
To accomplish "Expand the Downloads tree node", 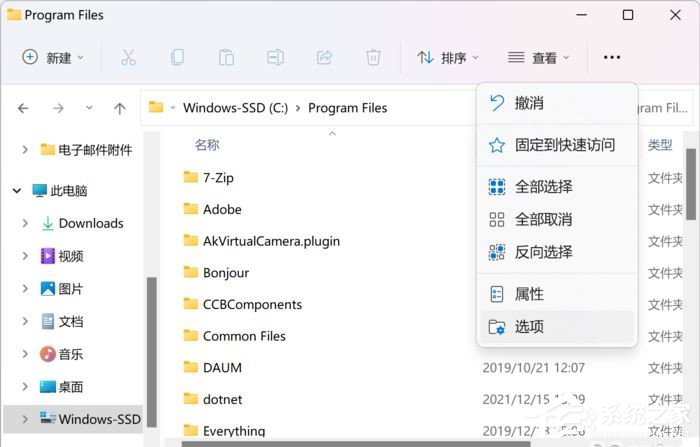I will (x=25, y=223).
